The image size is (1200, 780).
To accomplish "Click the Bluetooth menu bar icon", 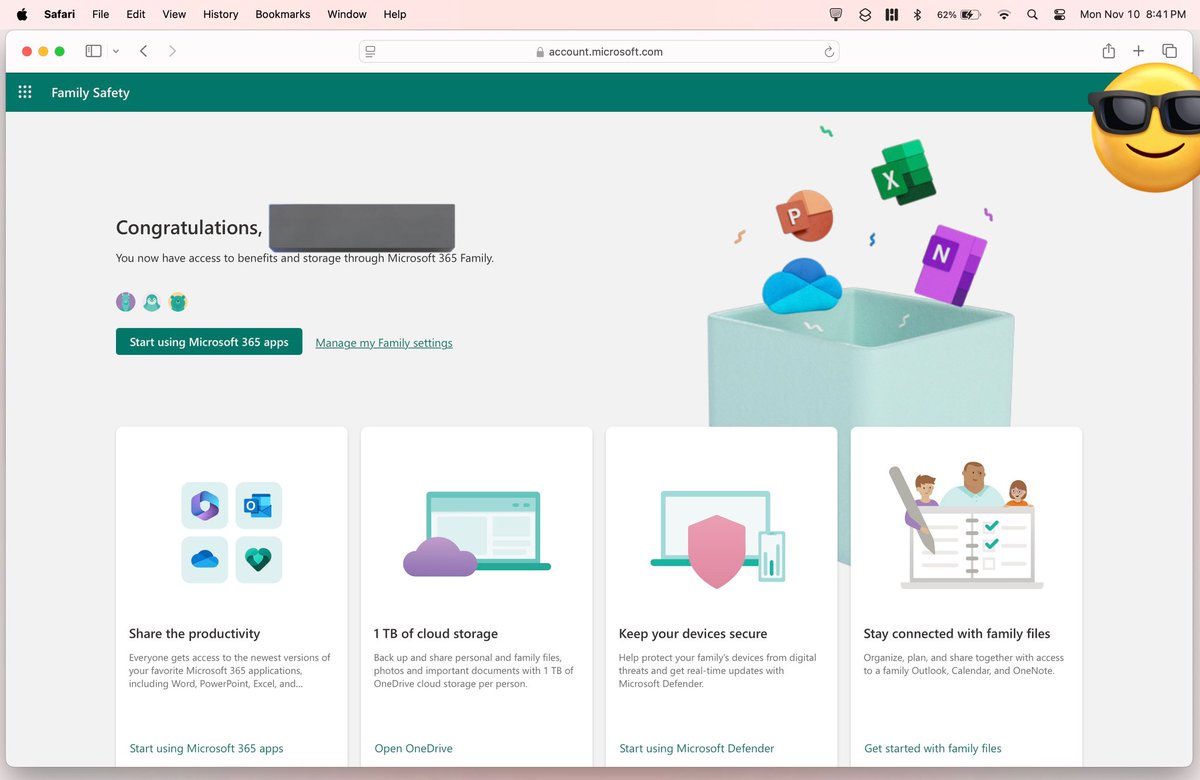I will [917, 14].
